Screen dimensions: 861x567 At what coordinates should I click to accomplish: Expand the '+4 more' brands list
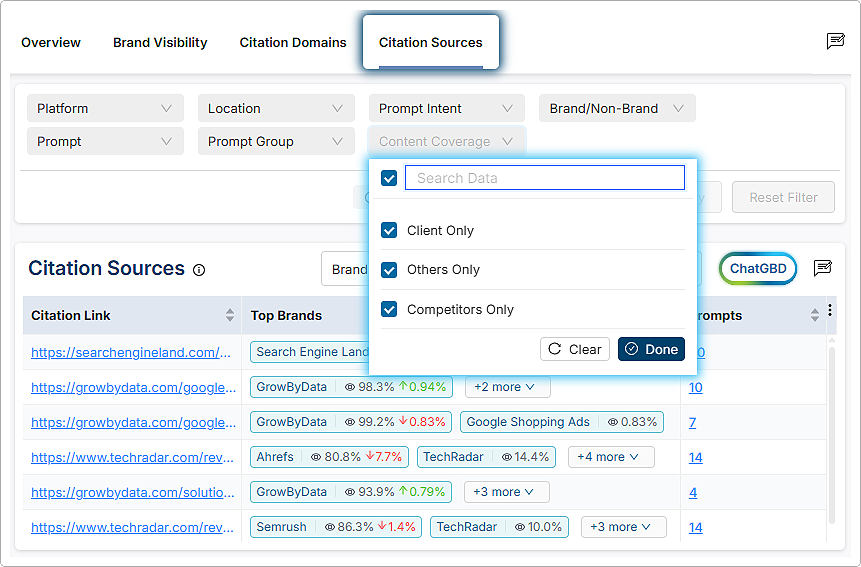(610, 457)
